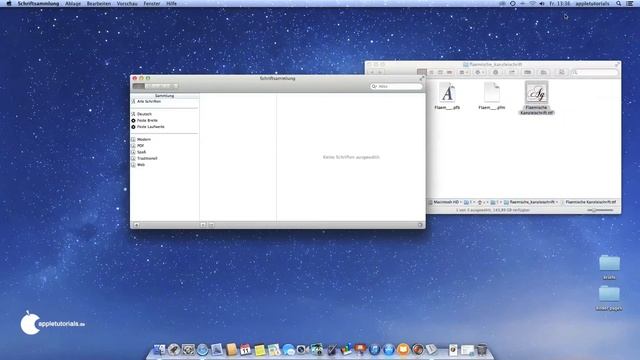Viewport: 640px width, 360px height.
Task: Click the Schriftsammlung search field
Action: point(396,86)
